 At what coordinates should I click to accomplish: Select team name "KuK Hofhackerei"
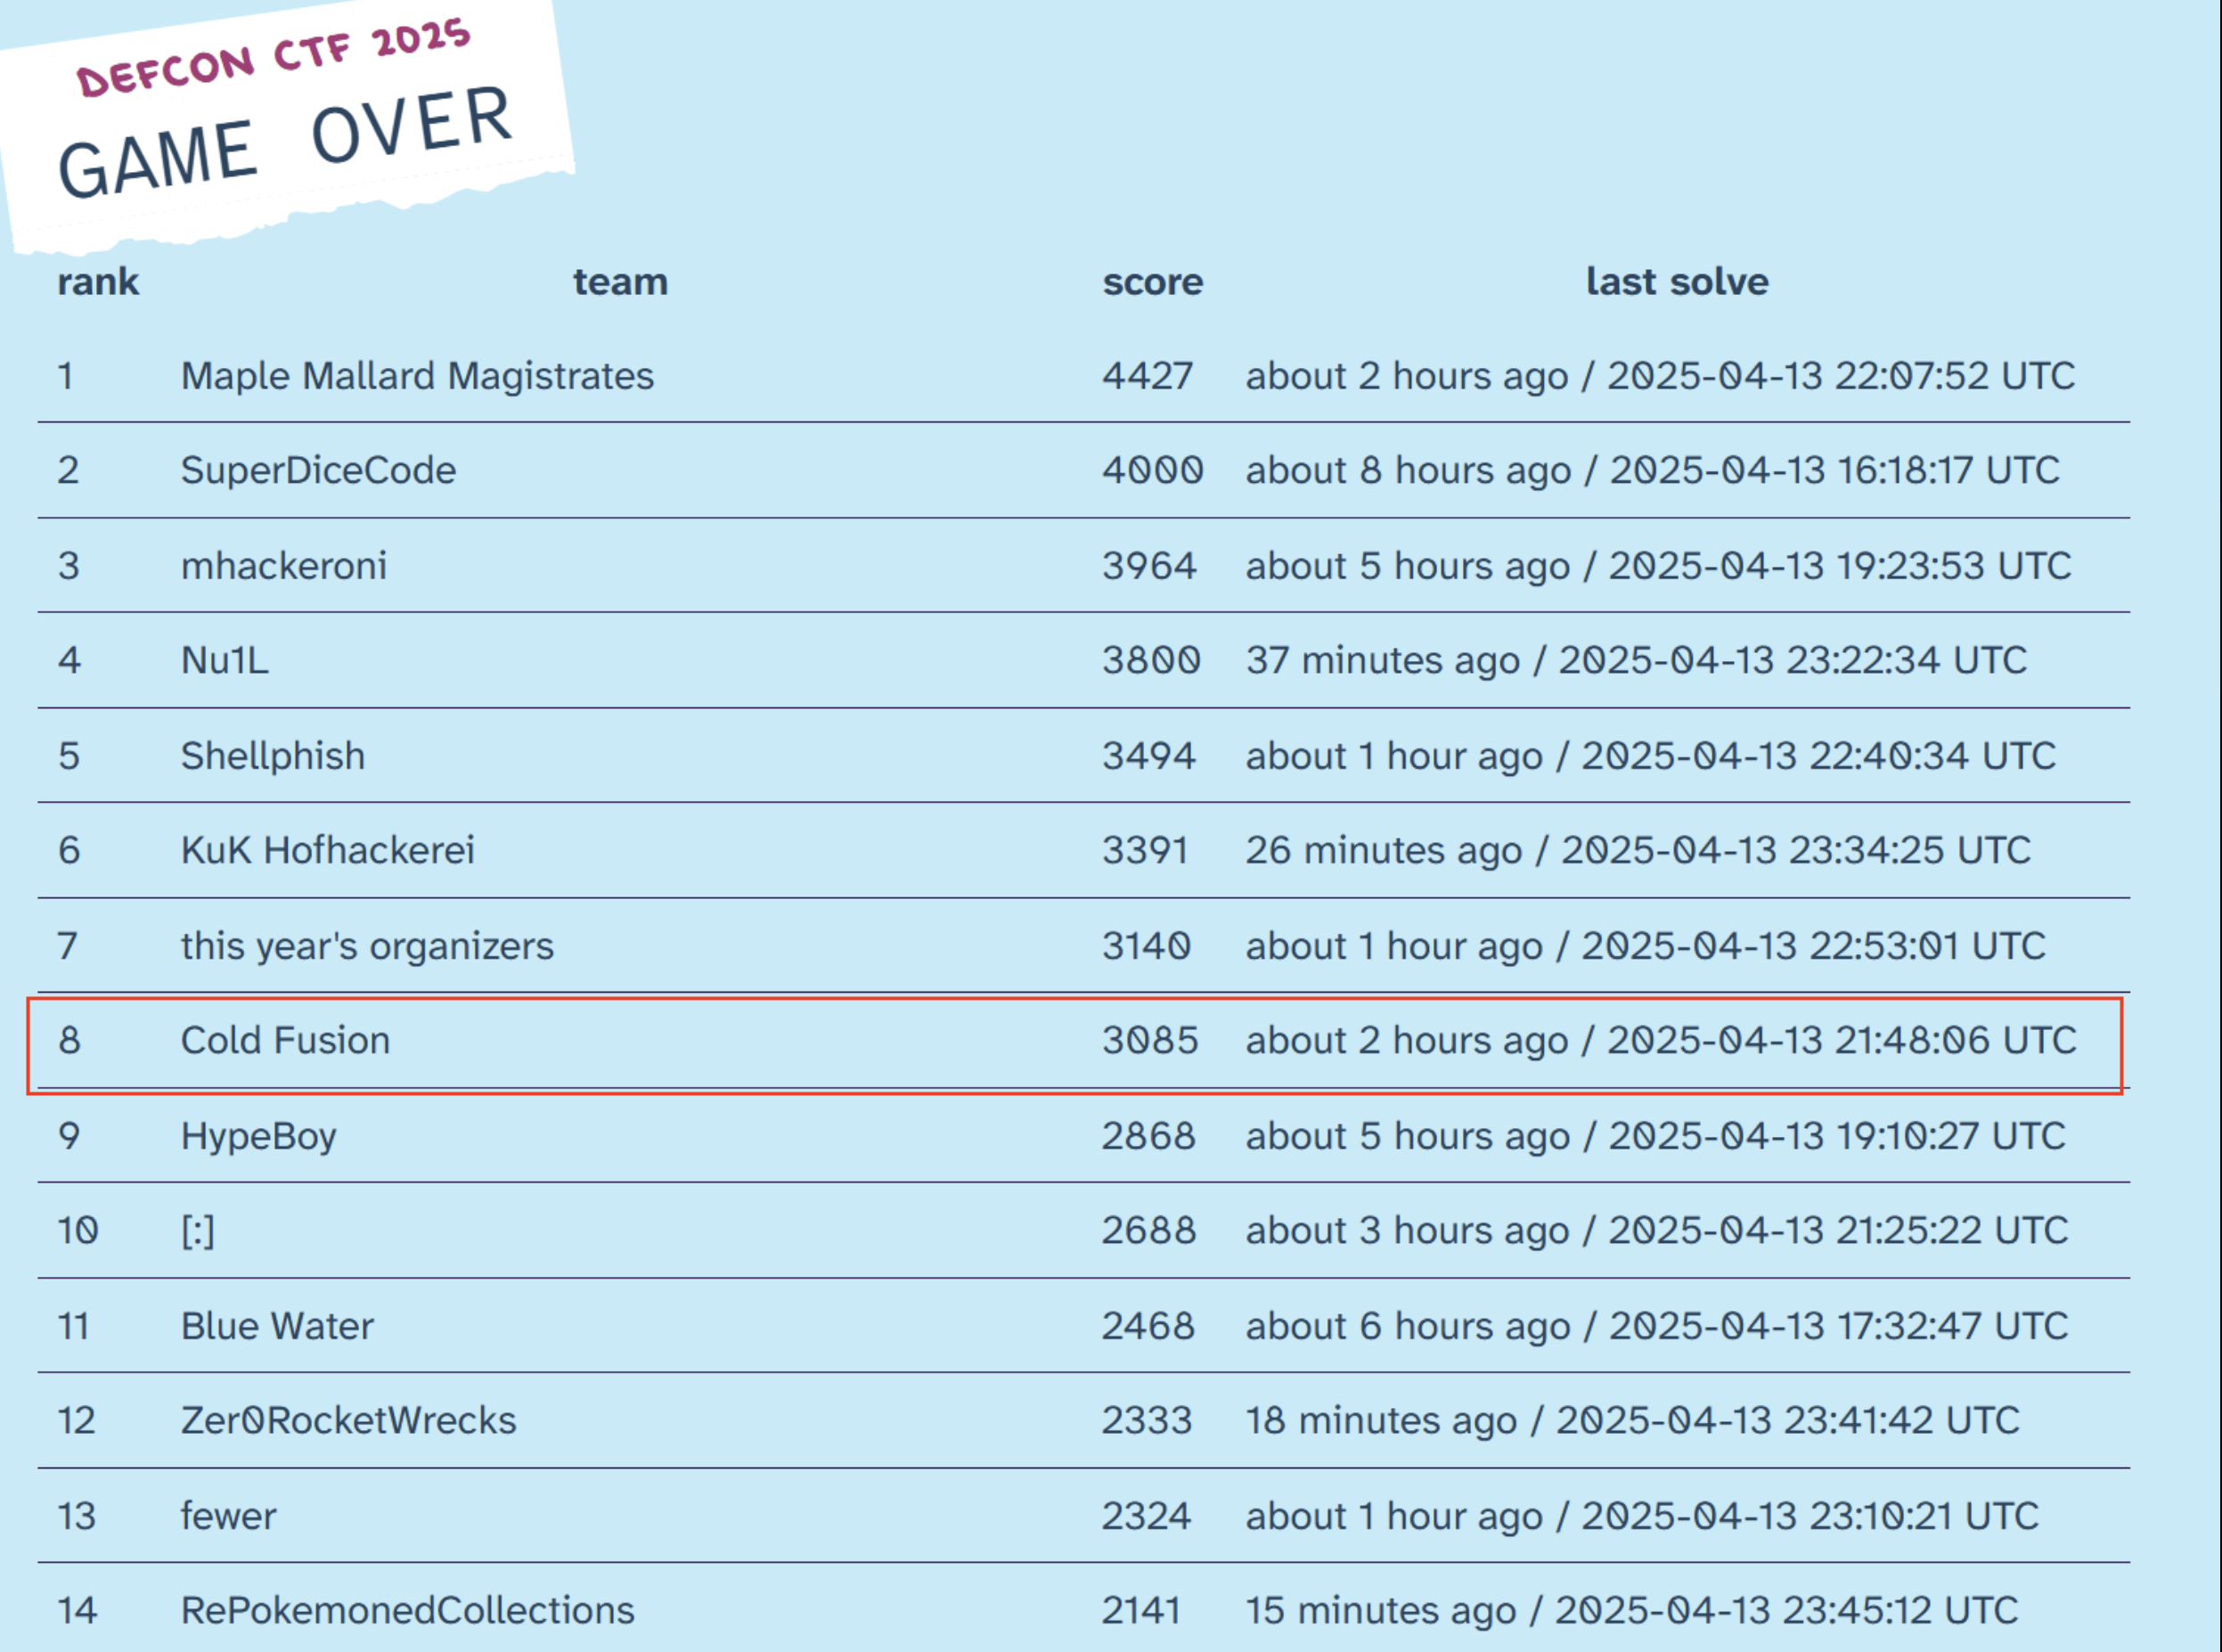(x=327, y=850)
